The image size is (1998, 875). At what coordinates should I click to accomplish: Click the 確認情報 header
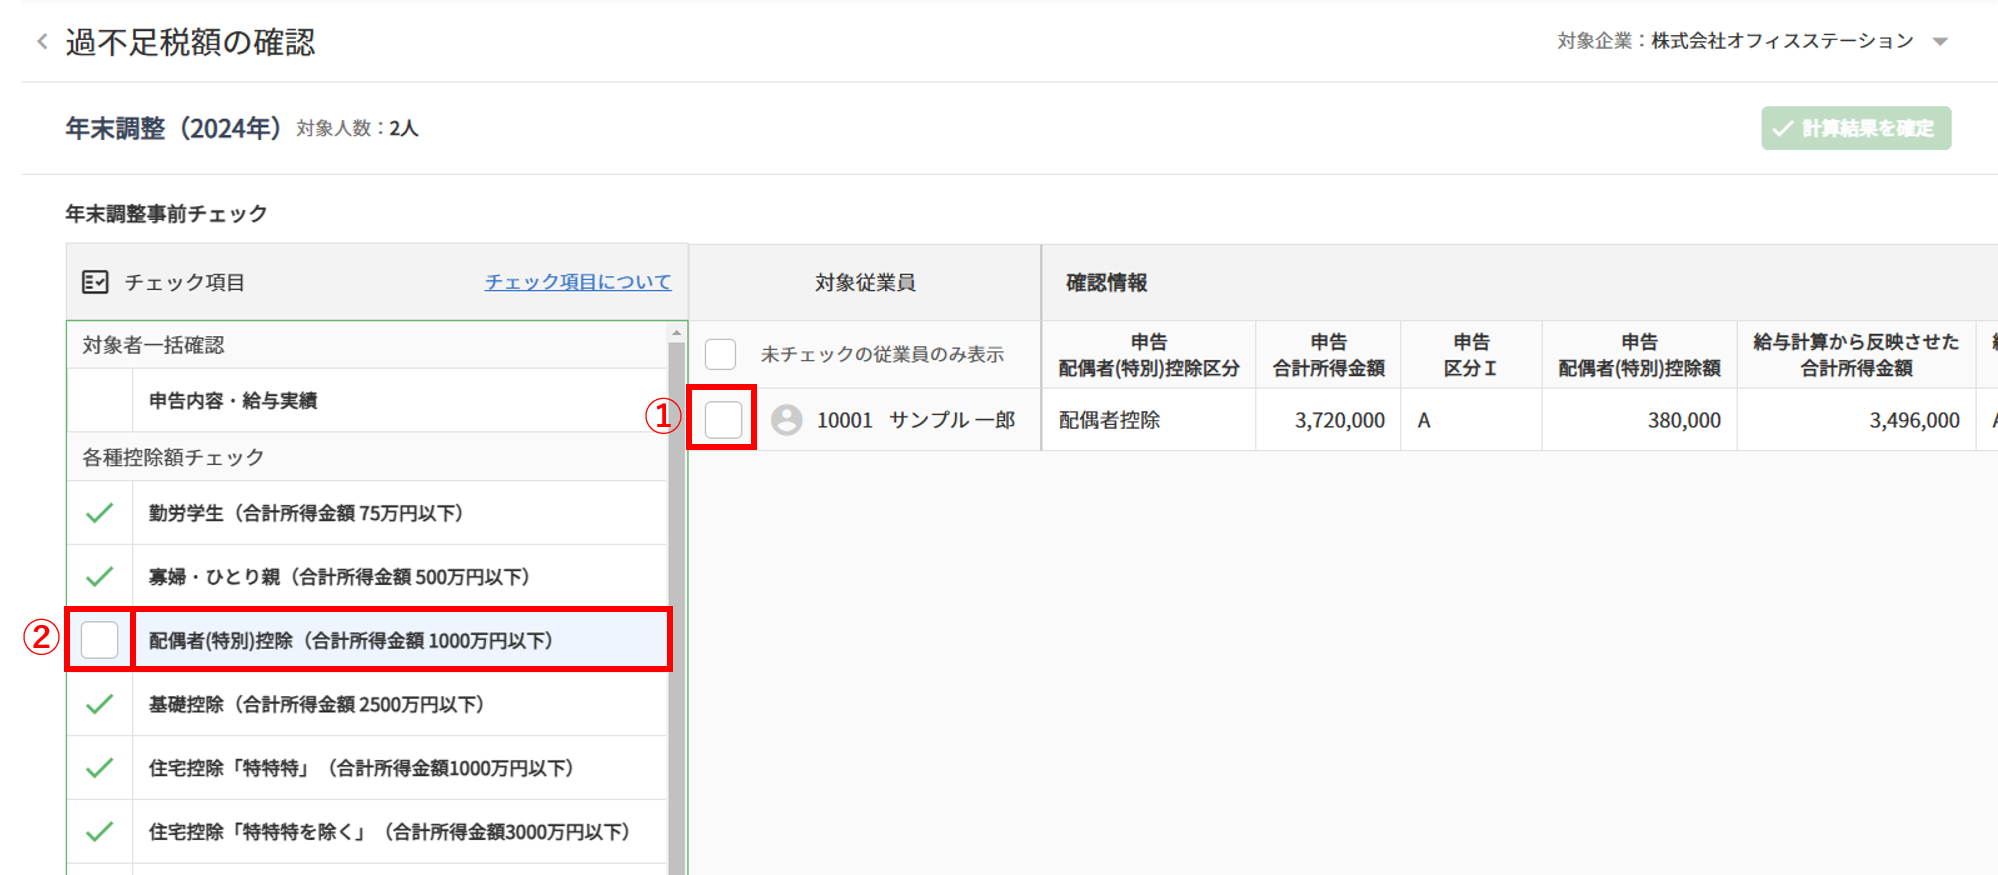[x=1106, y=283]
